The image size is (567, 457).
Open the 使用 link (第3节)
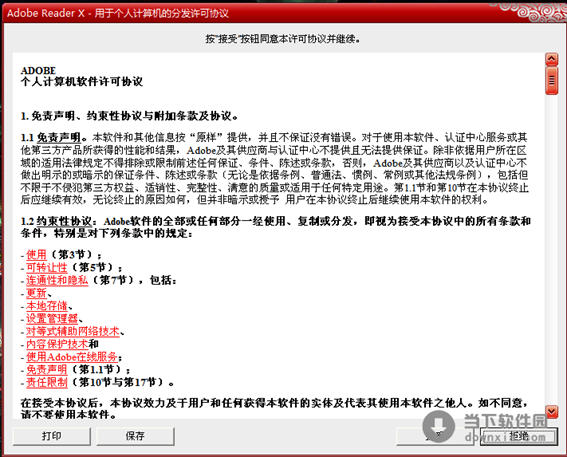pos(36,255)
